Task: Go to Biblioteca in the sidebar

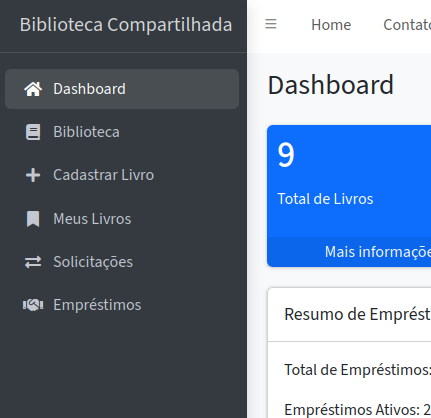Action: click(122, 132)
